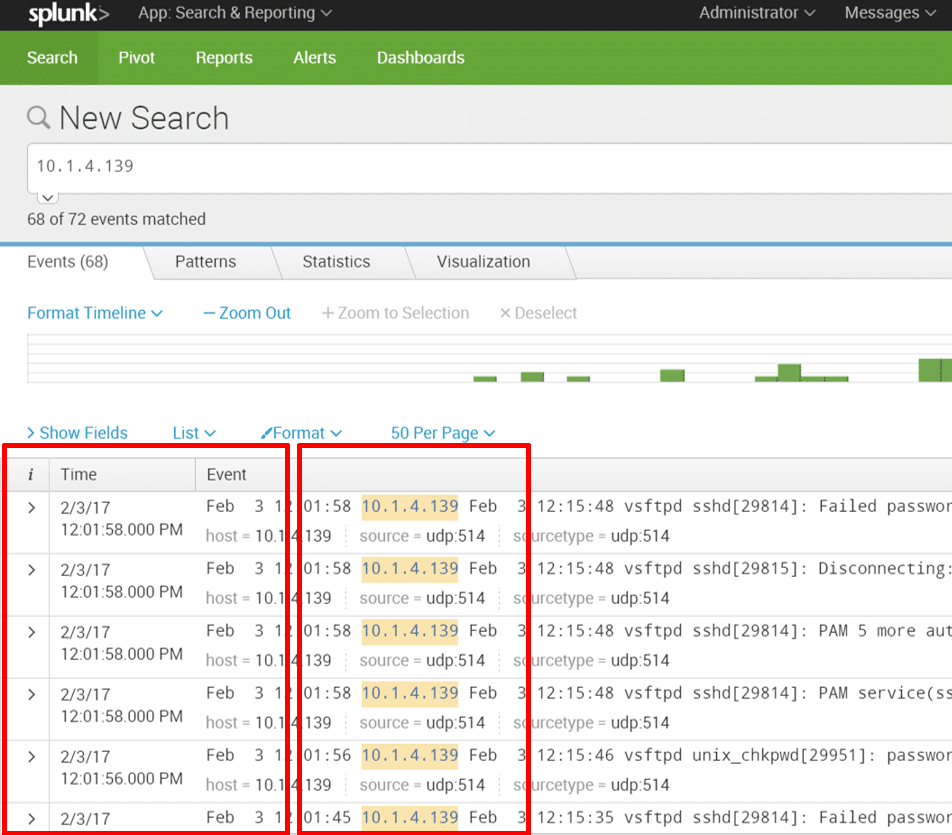Expand the search bar with the chevron below it
The width and height of the screenshot is (952, 835).
(47, 198)
